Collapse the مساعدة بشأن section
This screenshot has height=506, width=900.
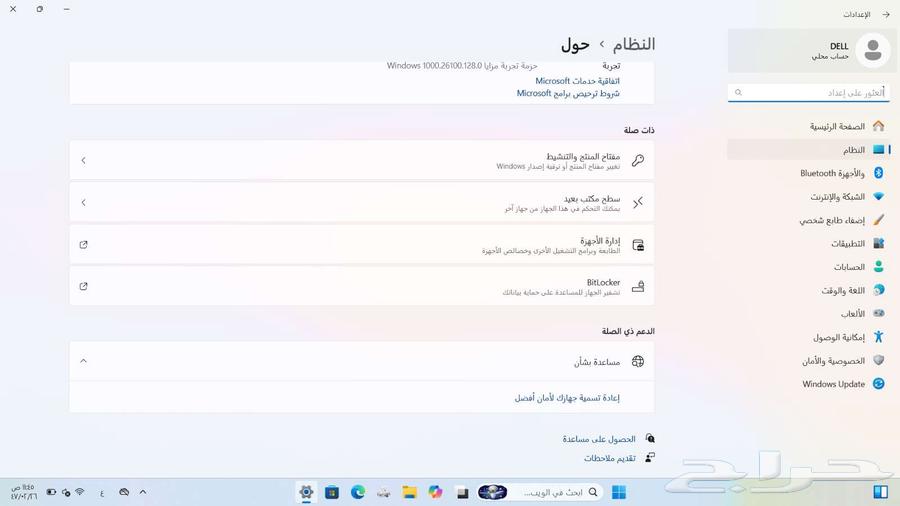click(x=83, y=361)
